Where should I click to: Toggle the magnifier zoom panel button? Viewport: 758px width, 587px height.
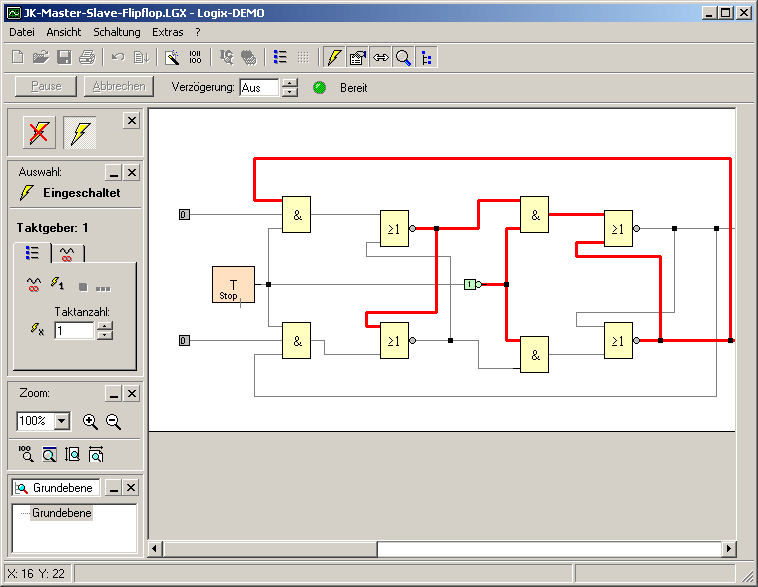[x=403, y=58]
